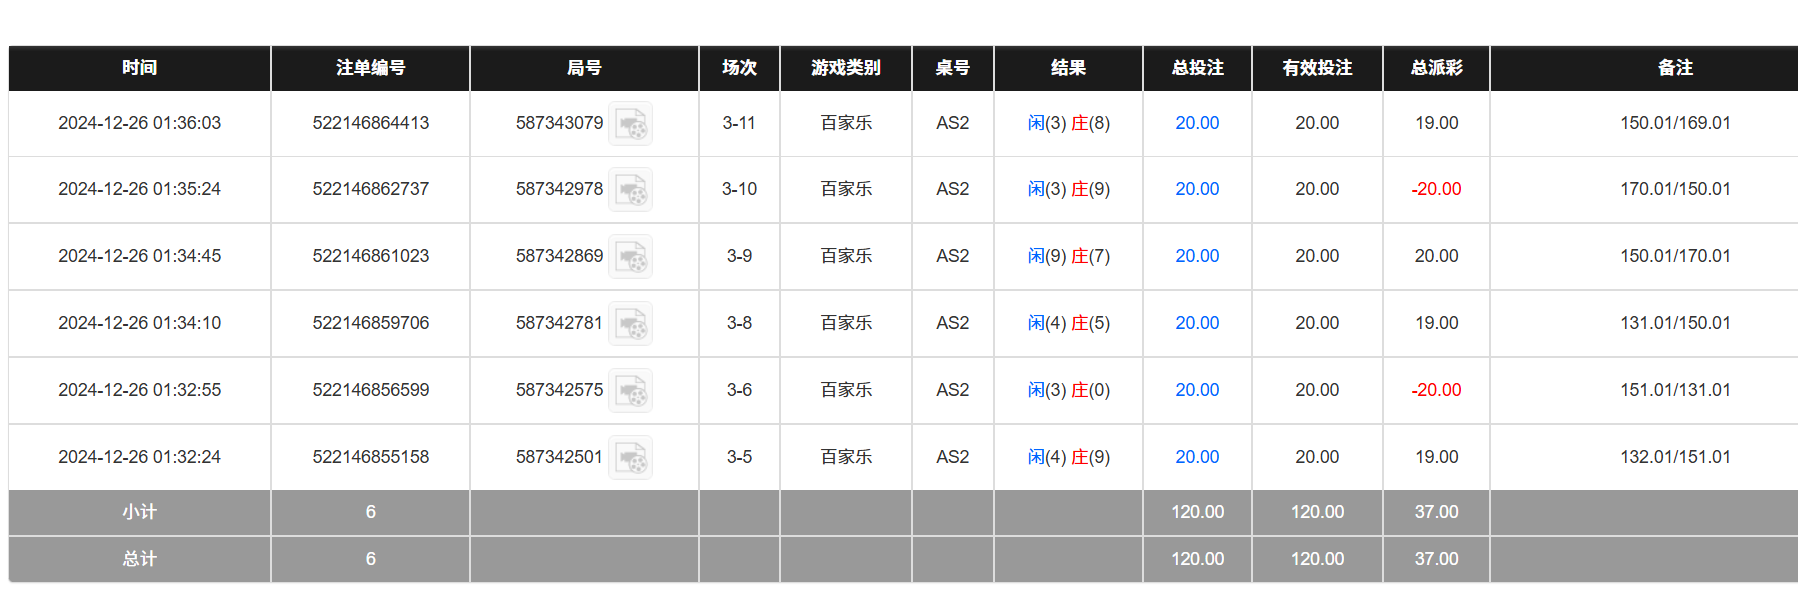
Task: Open replay icon for round 587342575
Action: point(631,391)
